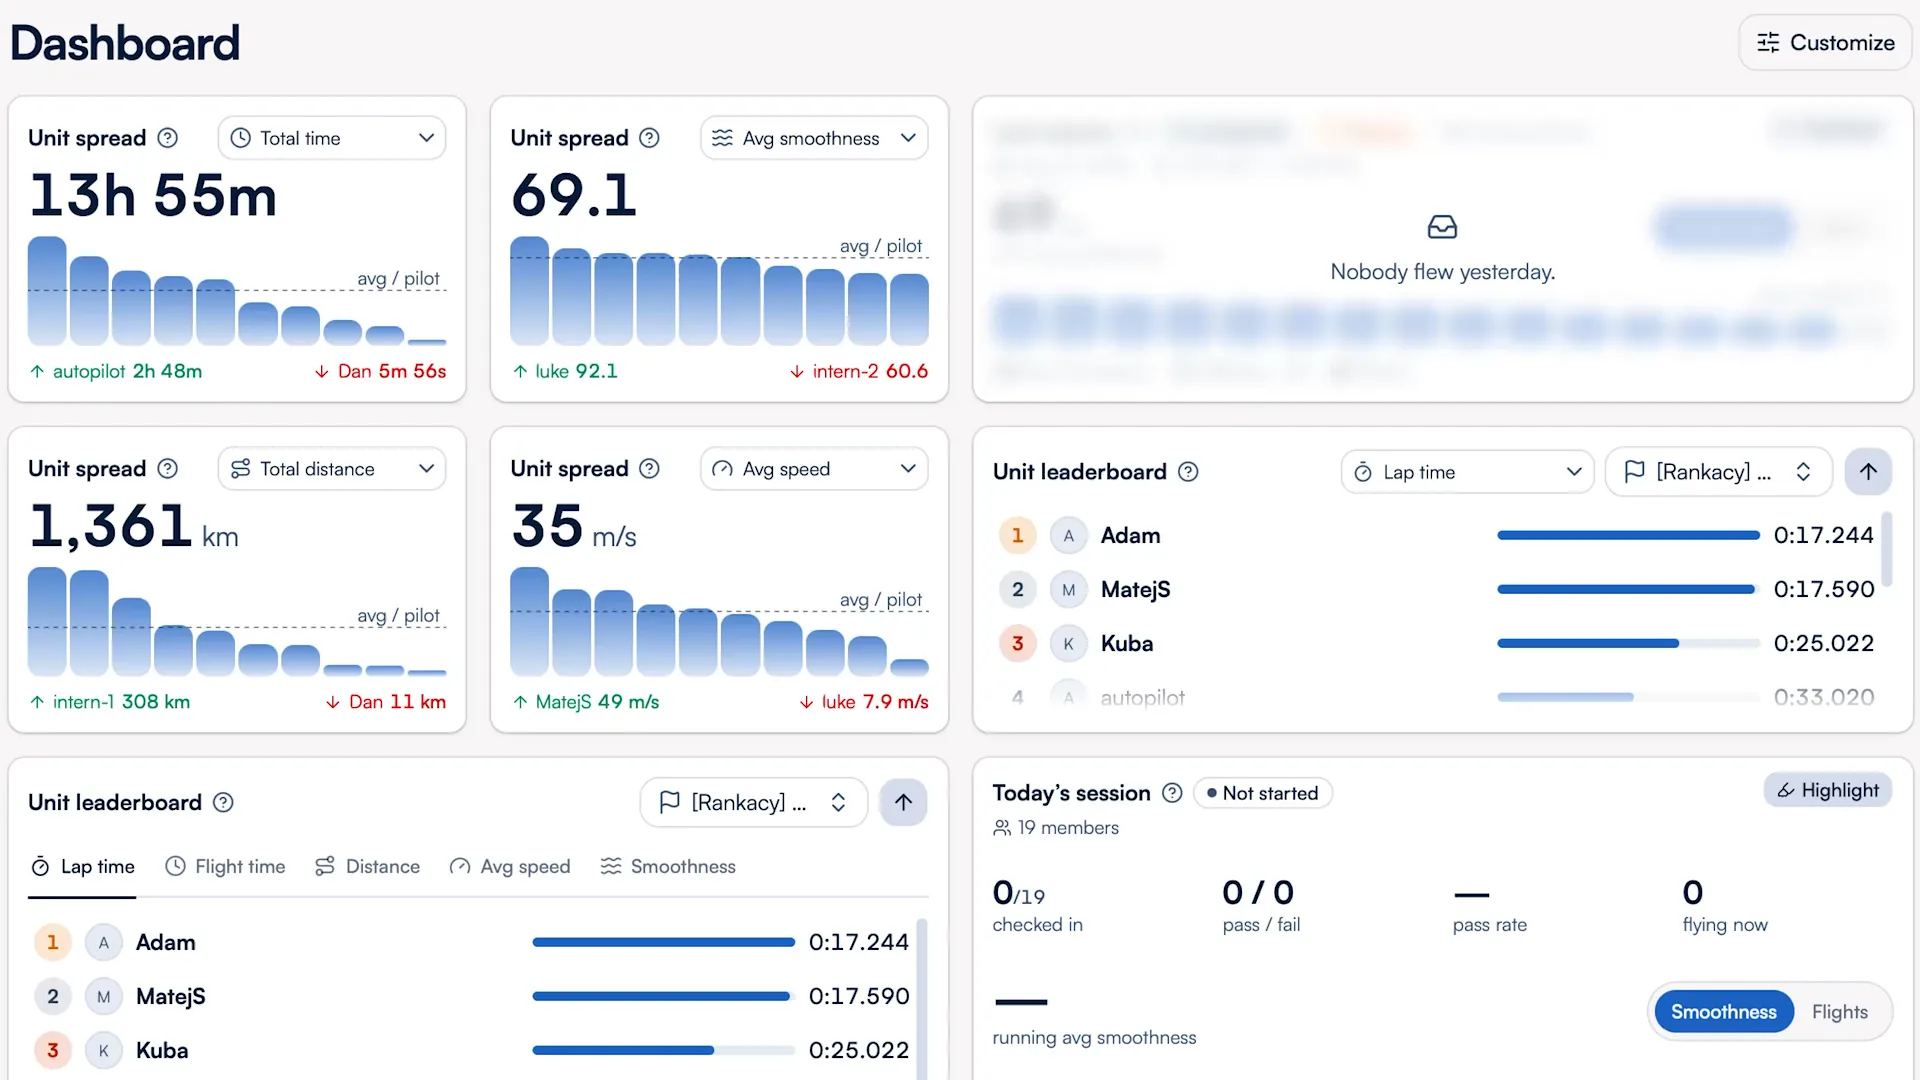The height and width of the screenshot is (1080, 1920).
Task: Click the Highlight button
Action: point(1828,790)
